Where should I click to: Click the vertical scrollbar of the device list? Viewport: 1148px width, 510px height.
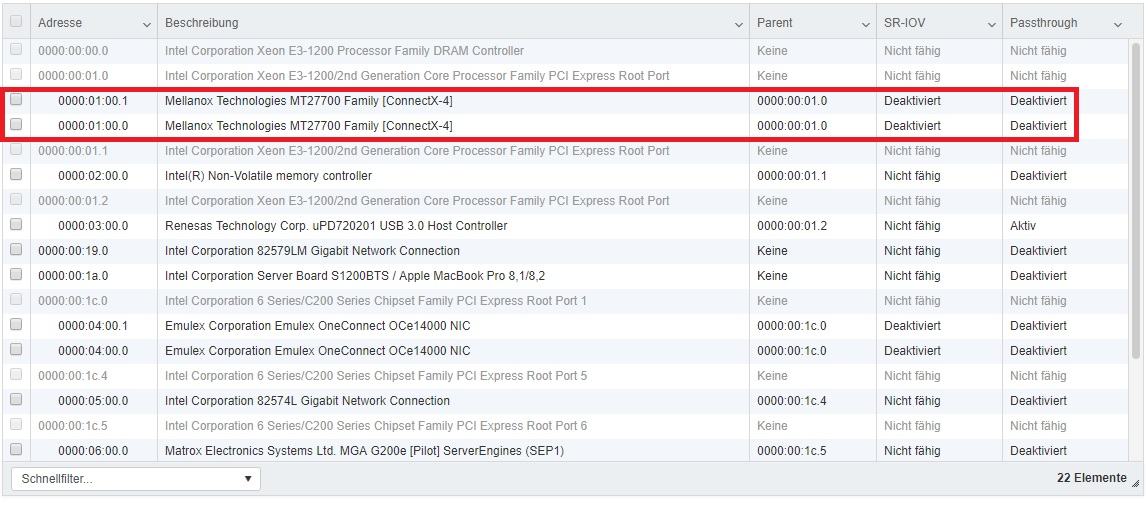coord(1135,200)
